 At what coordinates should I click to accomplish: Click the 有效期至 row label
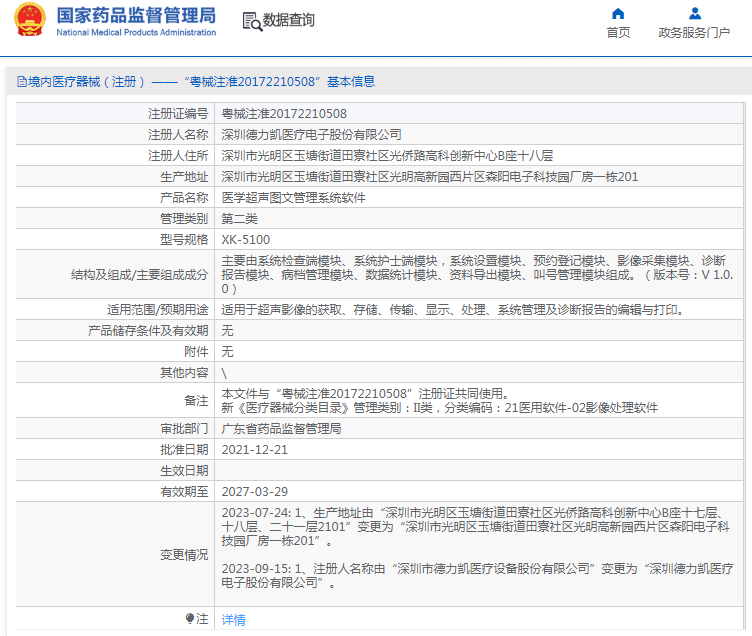(184, 492)
